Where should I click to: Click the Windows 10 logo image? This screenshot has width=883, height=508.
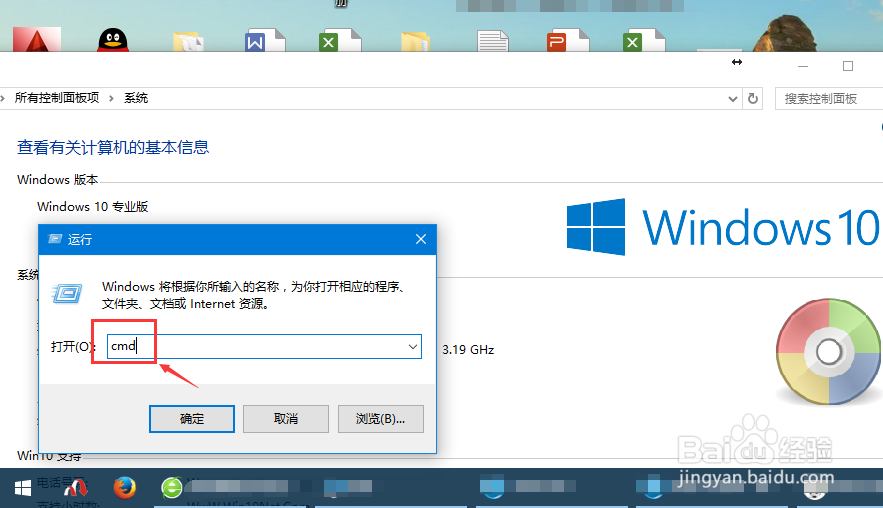tap(723, 227)
